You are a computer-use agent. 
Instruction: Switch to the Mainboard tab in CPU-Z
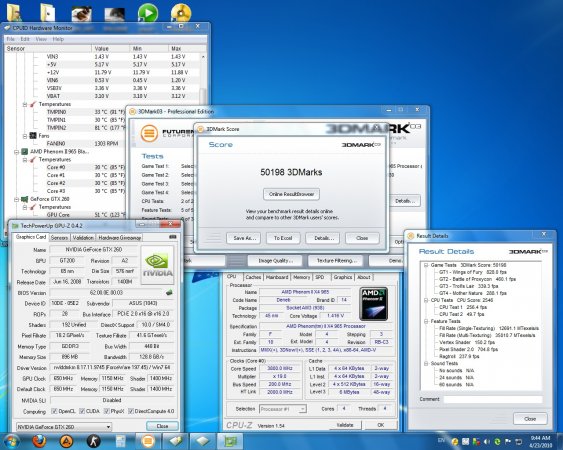click(x=277, y=277)
